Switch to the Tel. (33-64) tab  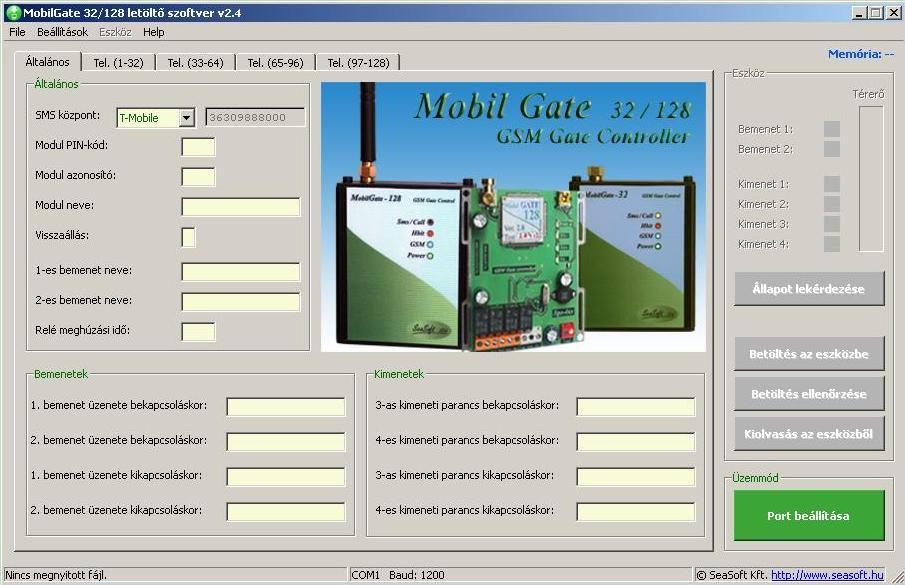[196, 63]
